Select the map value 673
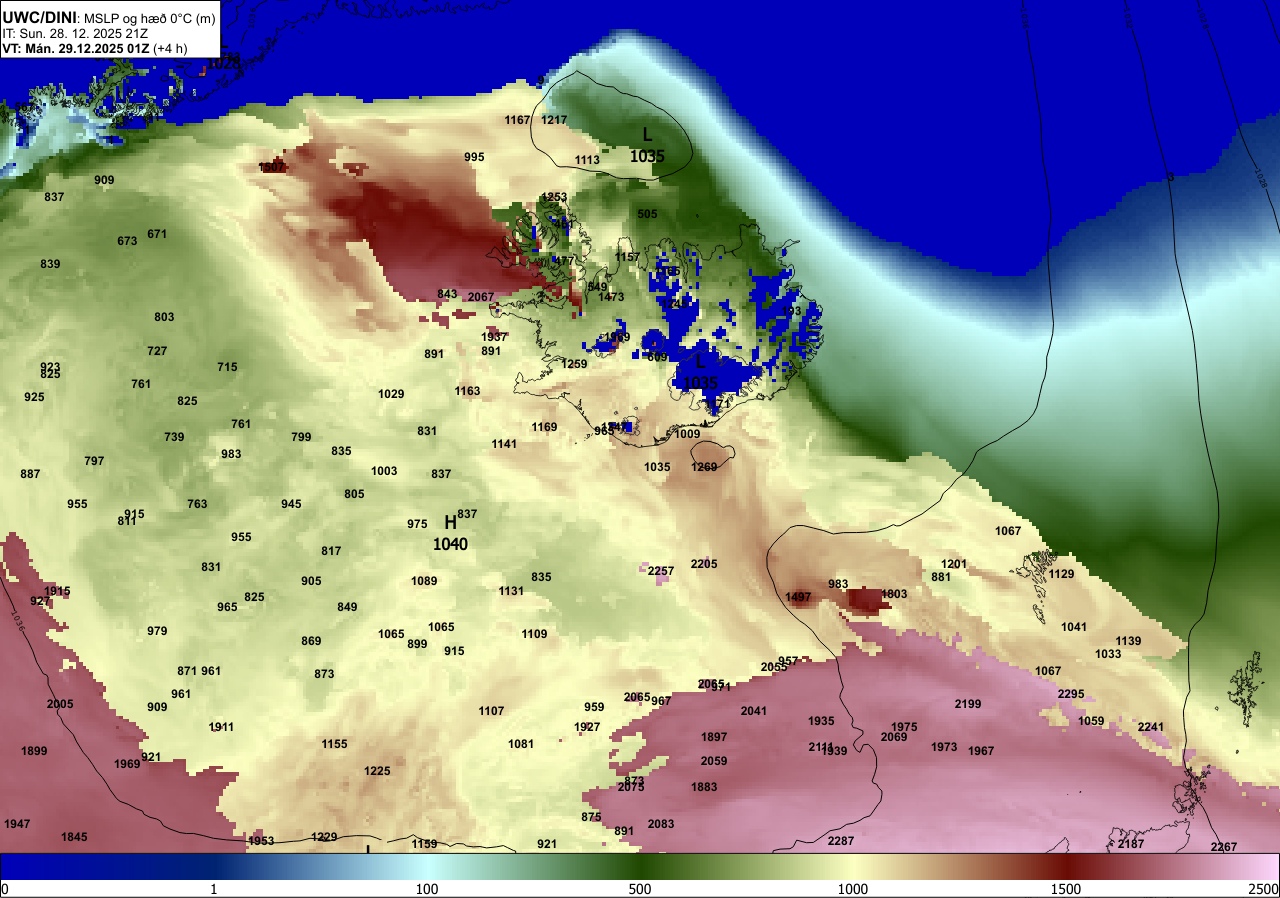This screenshot has height=898, width=1280. coord(127,241)
